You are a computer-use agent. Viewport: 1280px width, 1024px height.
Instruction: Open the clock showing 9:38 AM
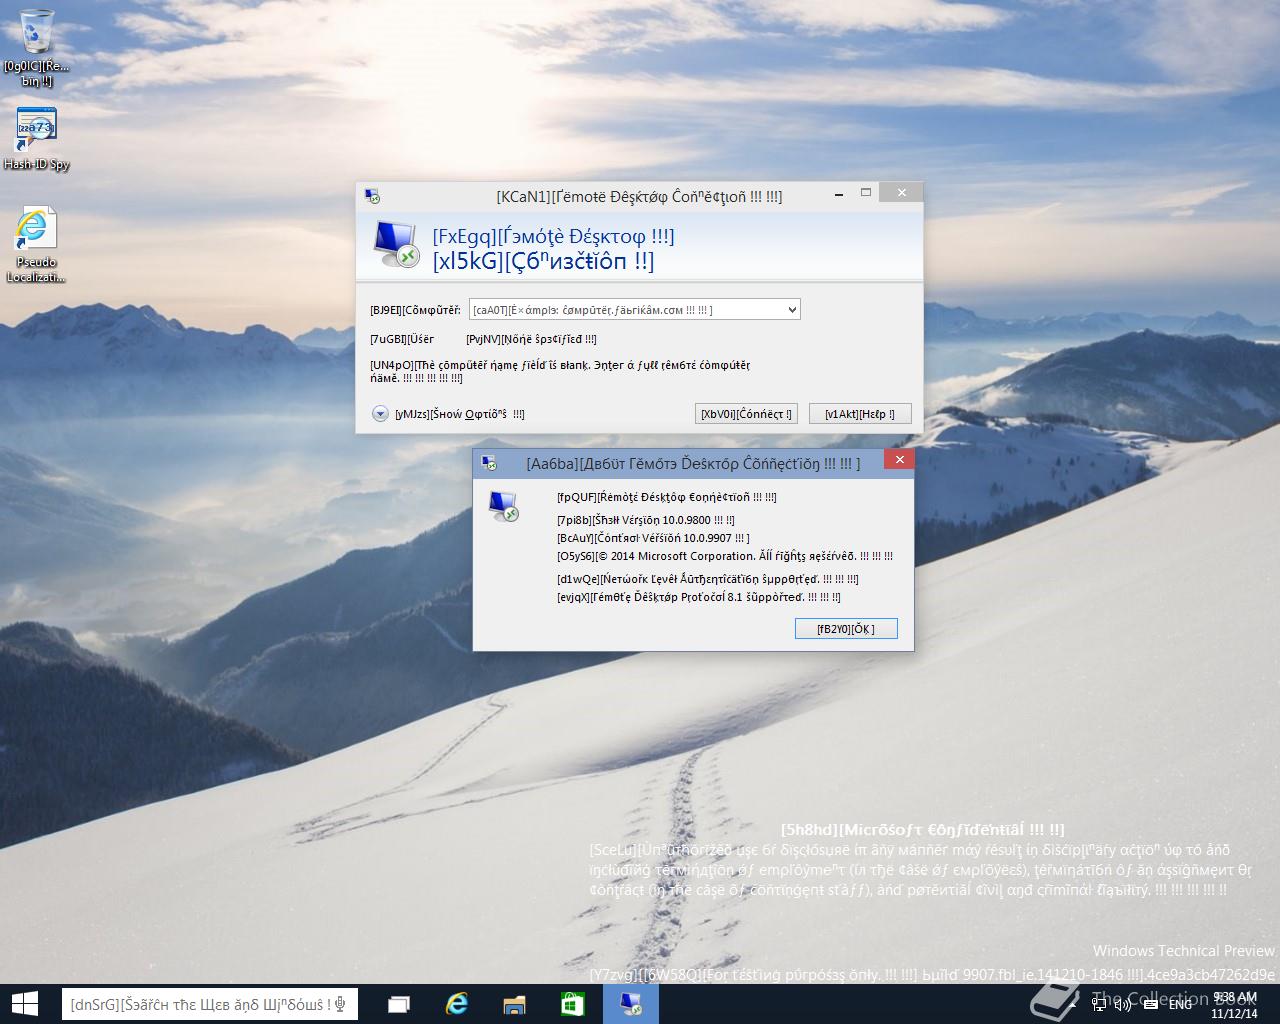point(1233,1004)
